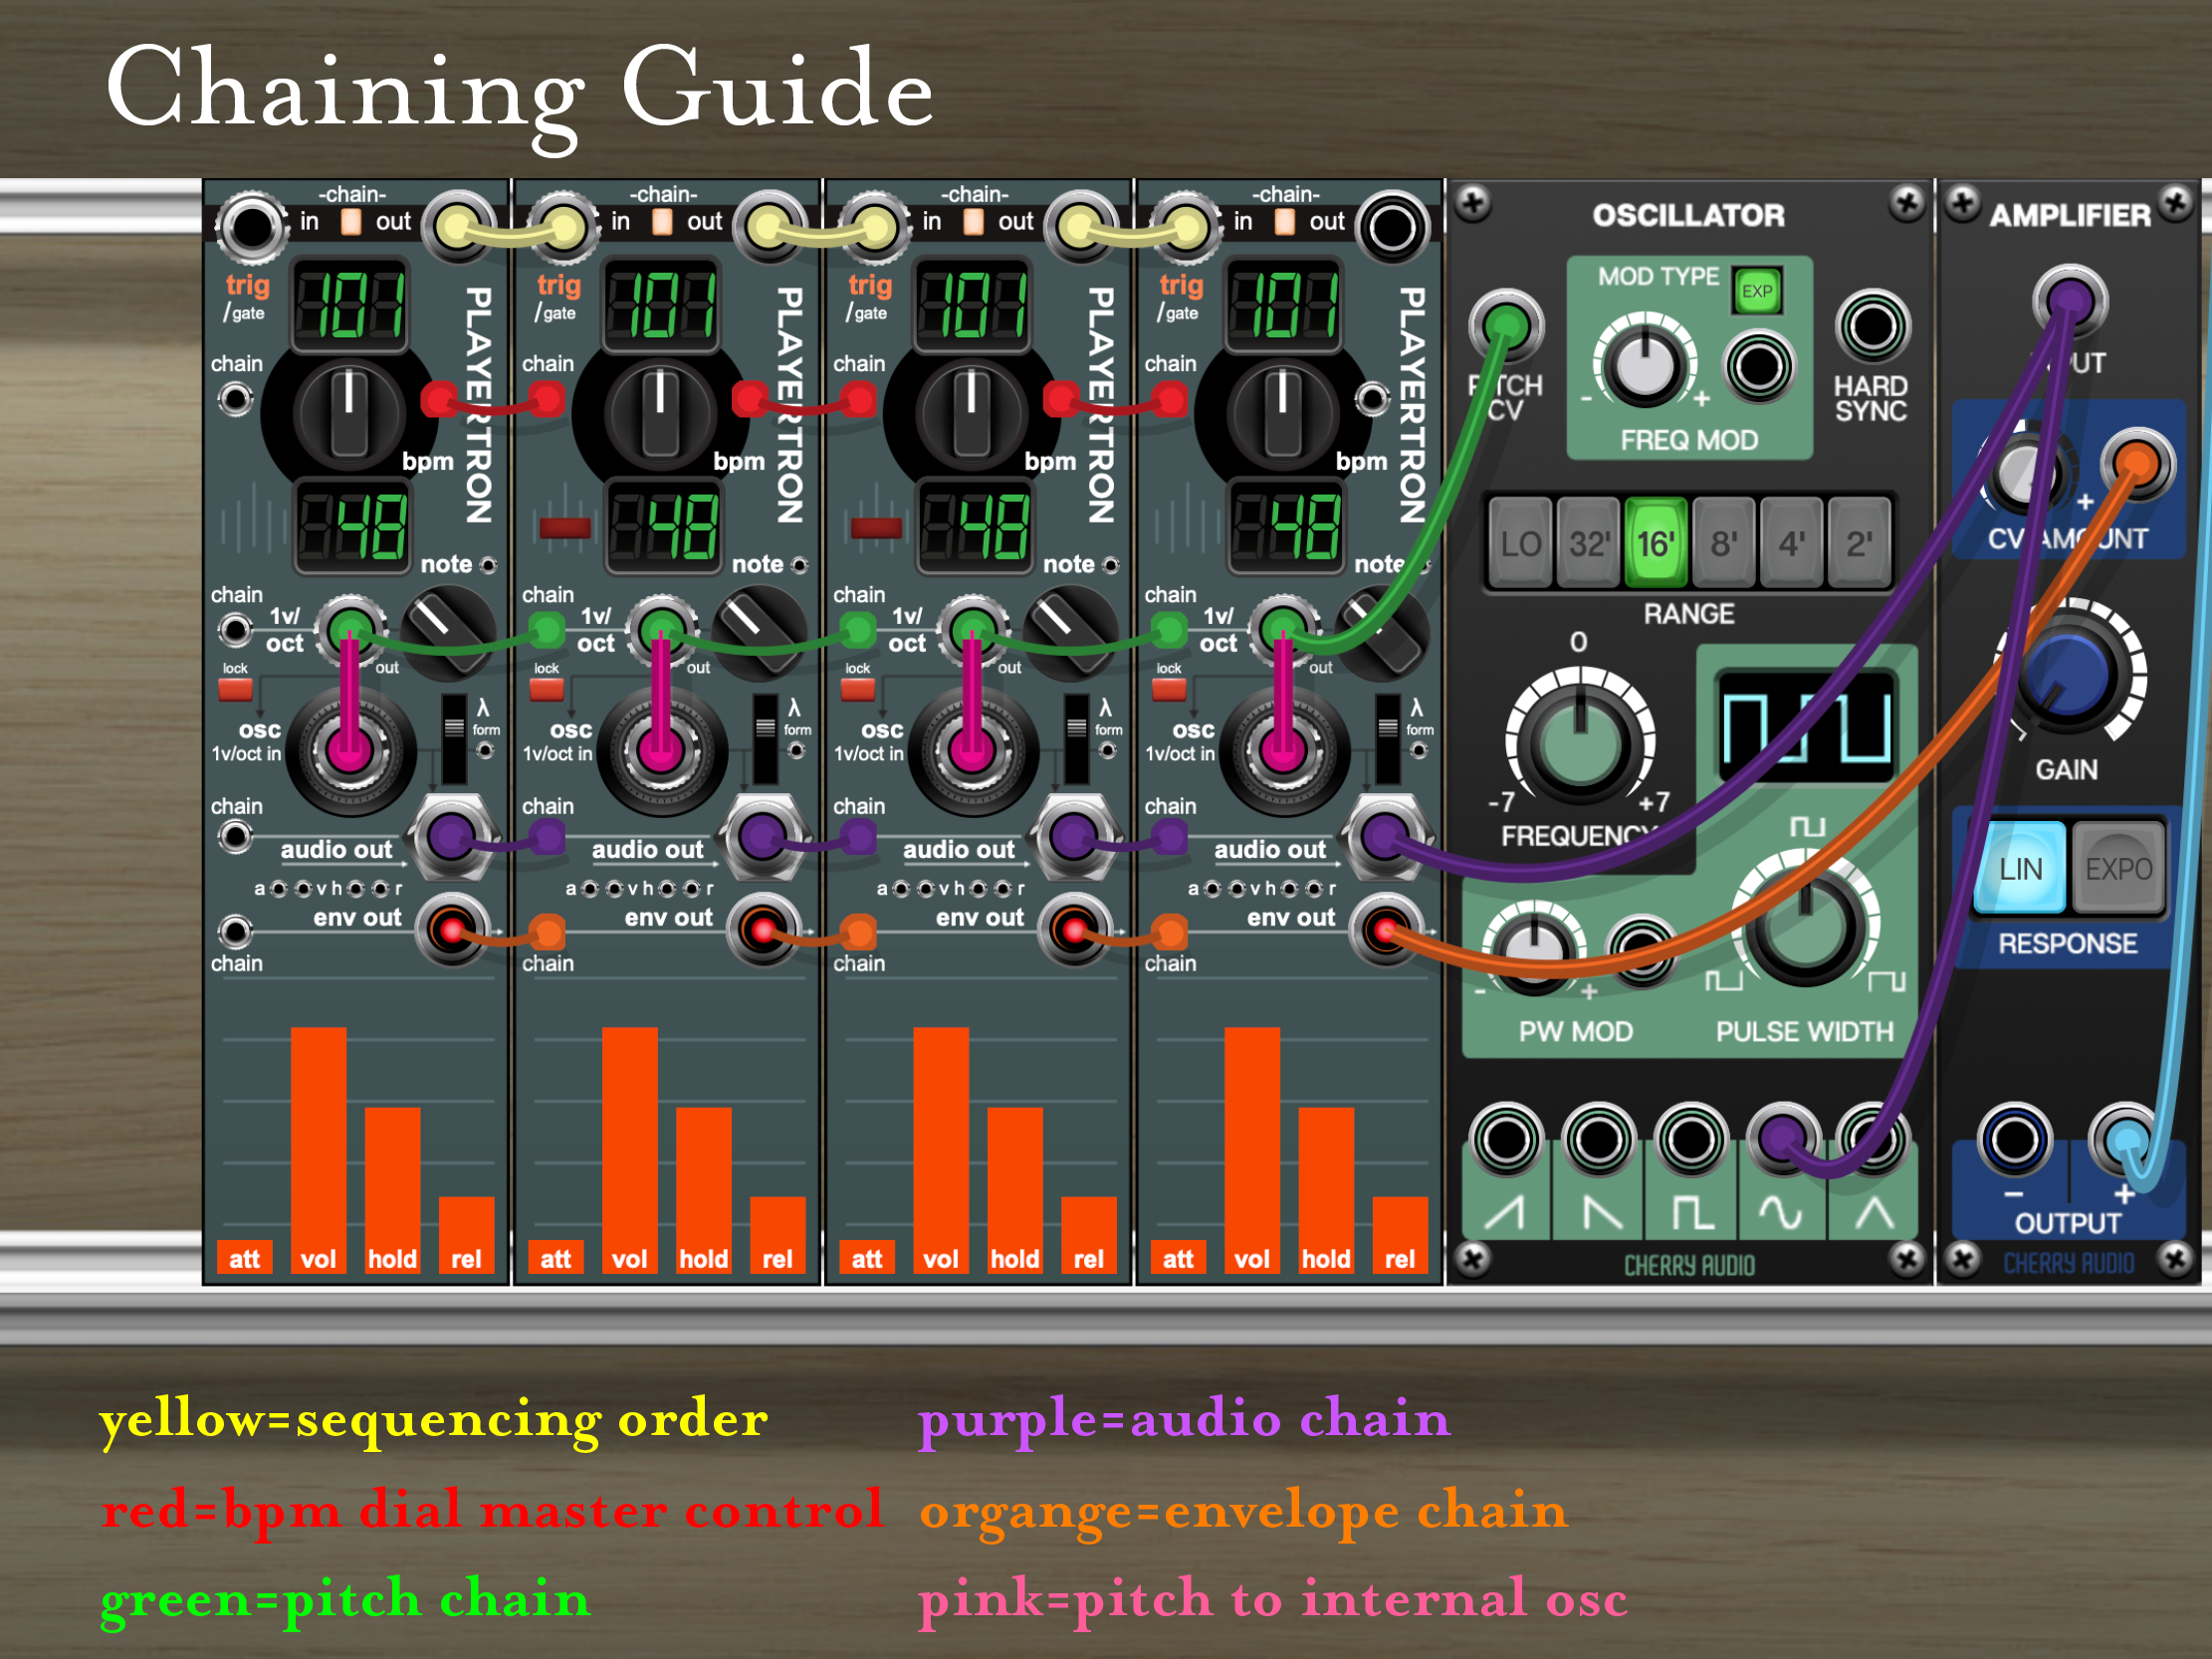Click Oscillator sawtooth wave output jack
Screen dimensions: 2212x1659
click(1598, 1139)
